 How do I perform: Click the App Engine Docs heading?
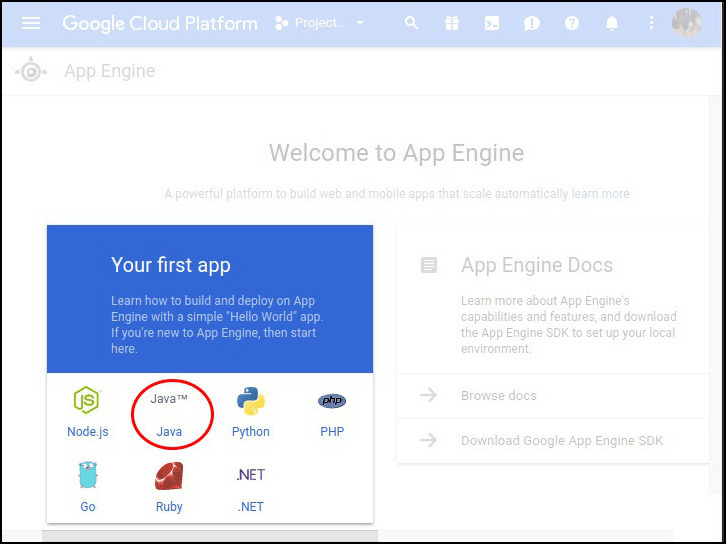pyautogui.click(x=537, y=265)
